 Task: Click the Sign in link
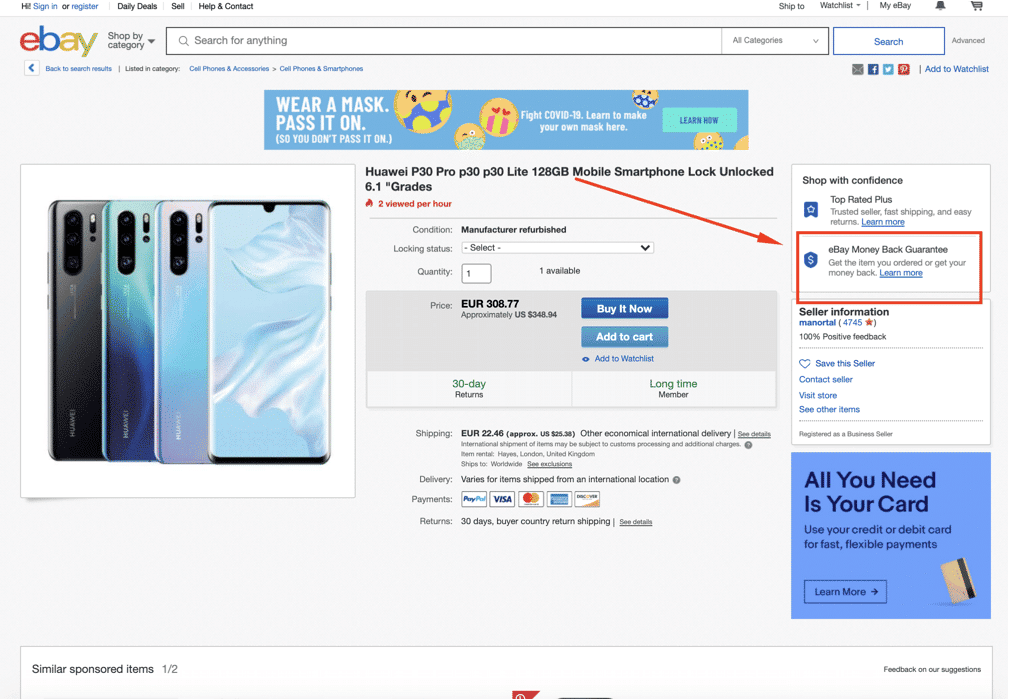45,6
